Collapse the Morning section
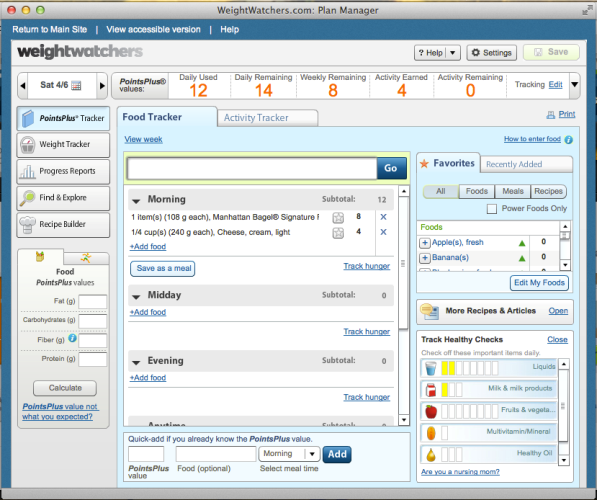Screen dimensions: 597x500 136,200
